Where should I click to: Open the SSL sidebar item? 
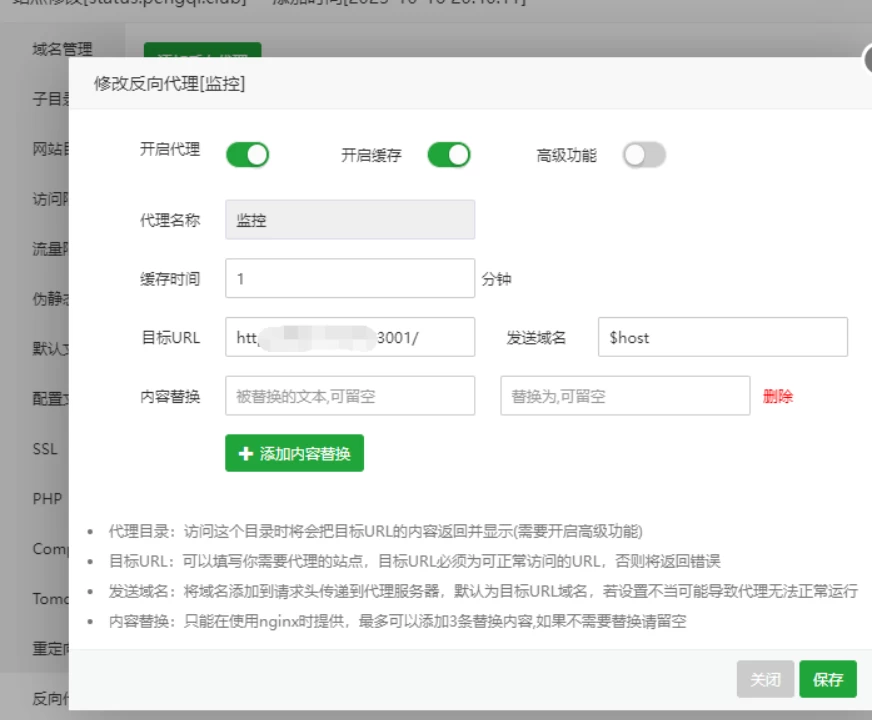[45, 449]
